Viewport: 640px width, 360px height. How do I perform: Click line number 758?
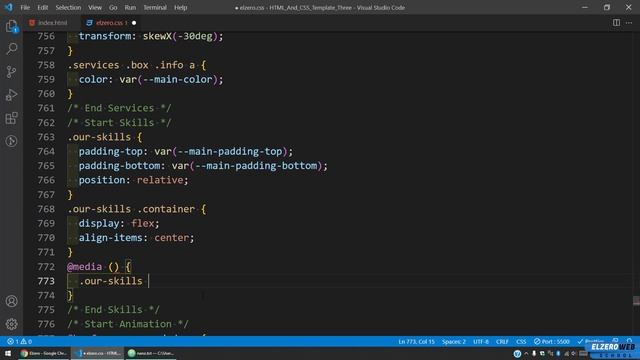click(x=46, y=65)
